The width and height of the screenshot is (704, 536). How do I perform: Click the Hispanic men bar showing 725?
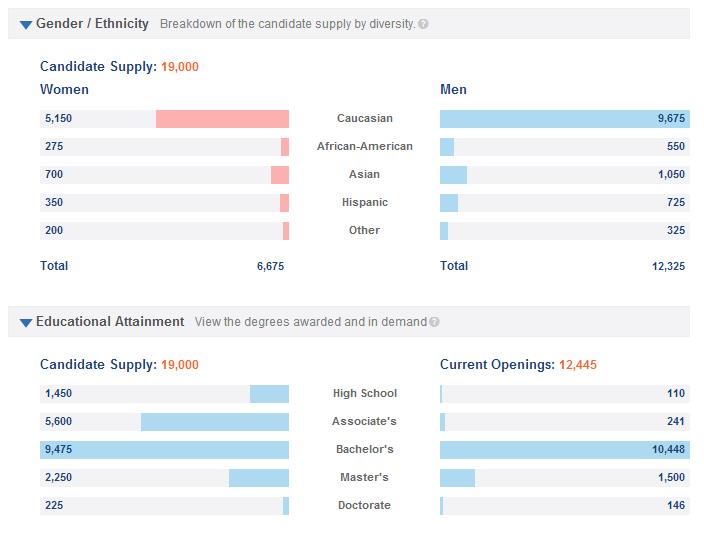point(449,202)
